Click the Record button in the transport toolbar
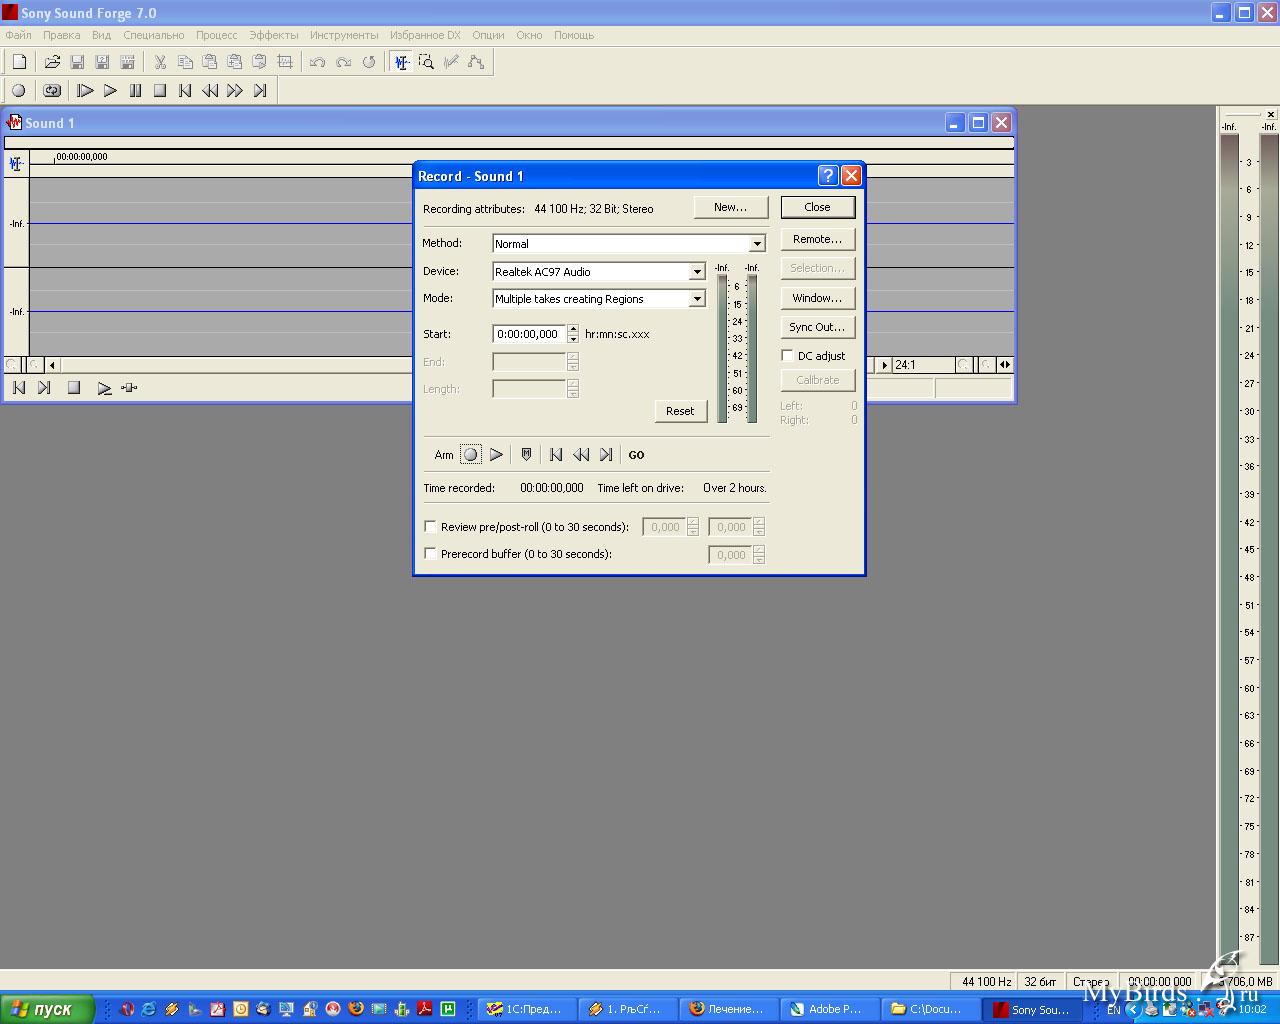The width and height of the screenshot is (1280, 1024). click(19, 91)
